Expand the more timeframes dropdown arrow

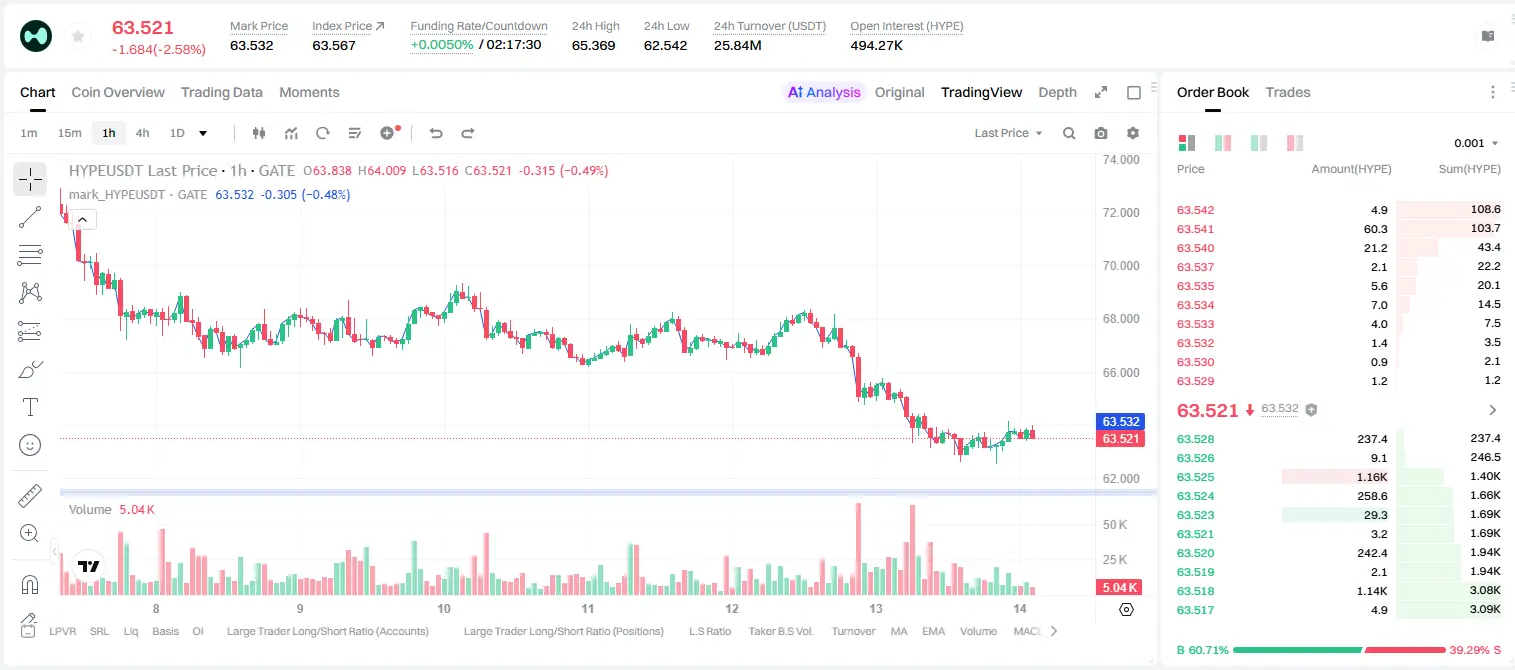pyautogui.click(x=203, y=133)
